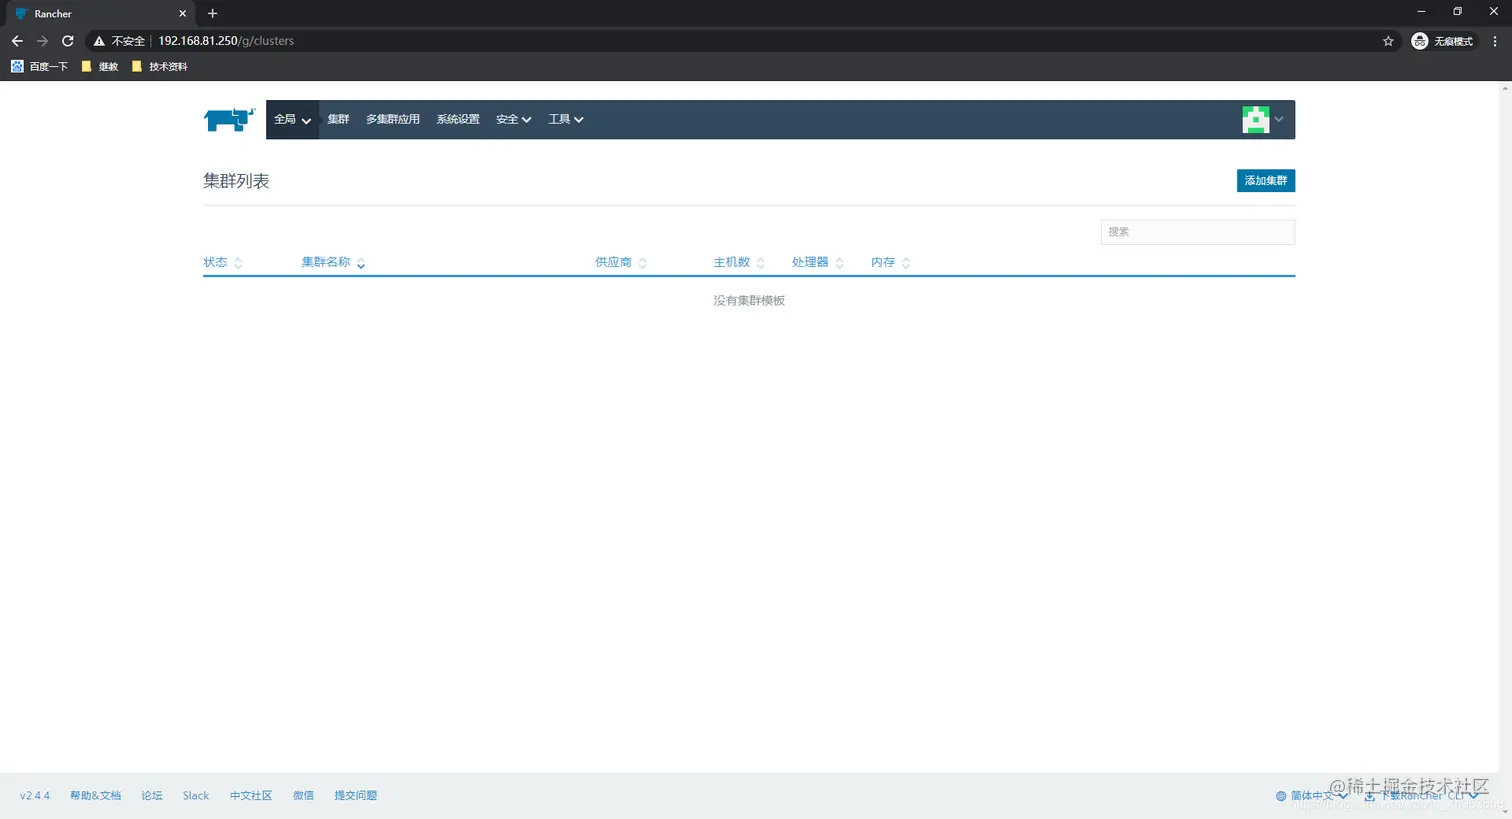The width and height of the screenshot is (1512, 819).
Task: Reload the current page
Action: pyautogui.click(x=68, y=41)
